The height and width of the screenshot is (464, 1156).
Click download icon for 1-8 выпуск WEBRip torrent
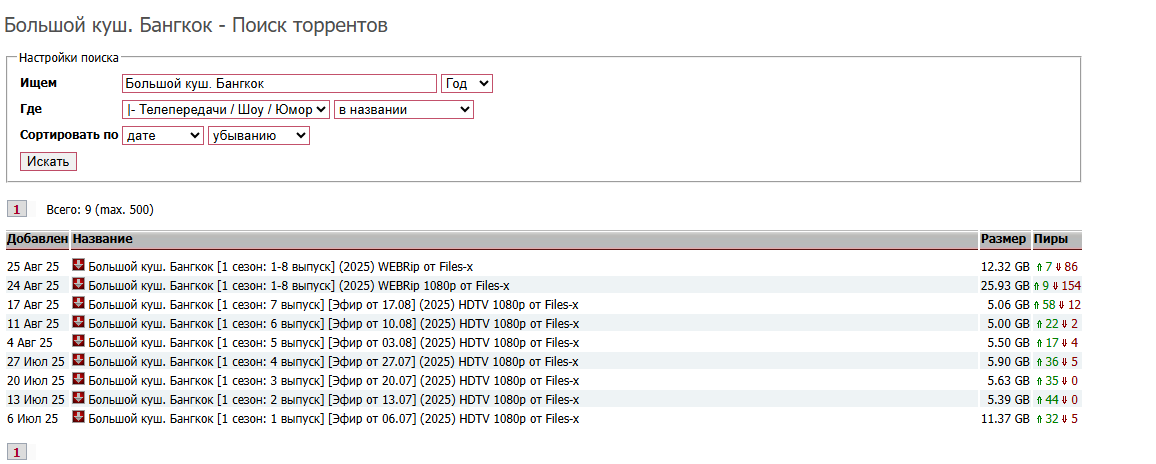click(79, 266)
